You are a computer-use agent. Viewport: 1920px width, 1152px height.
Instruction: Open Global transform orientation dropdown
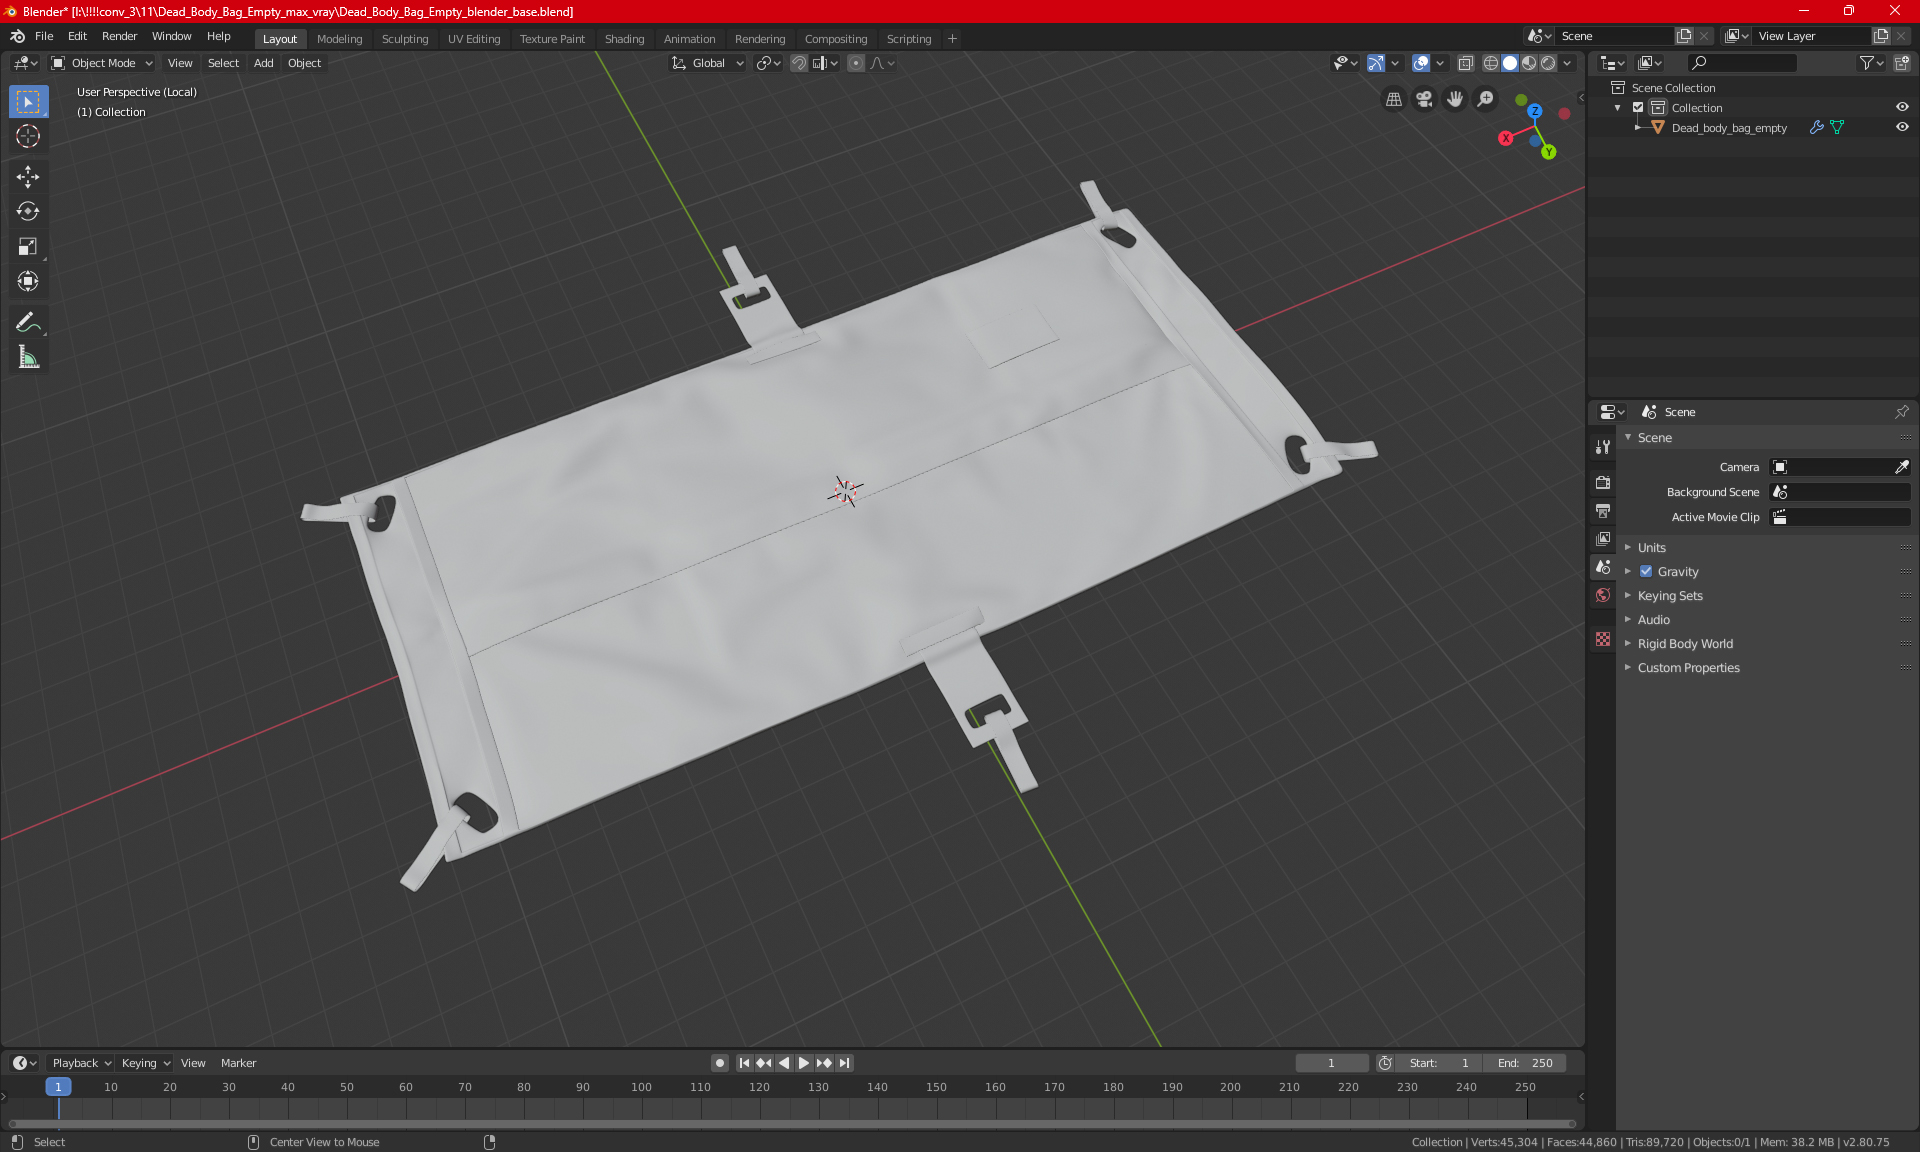(x=708, y=63)
